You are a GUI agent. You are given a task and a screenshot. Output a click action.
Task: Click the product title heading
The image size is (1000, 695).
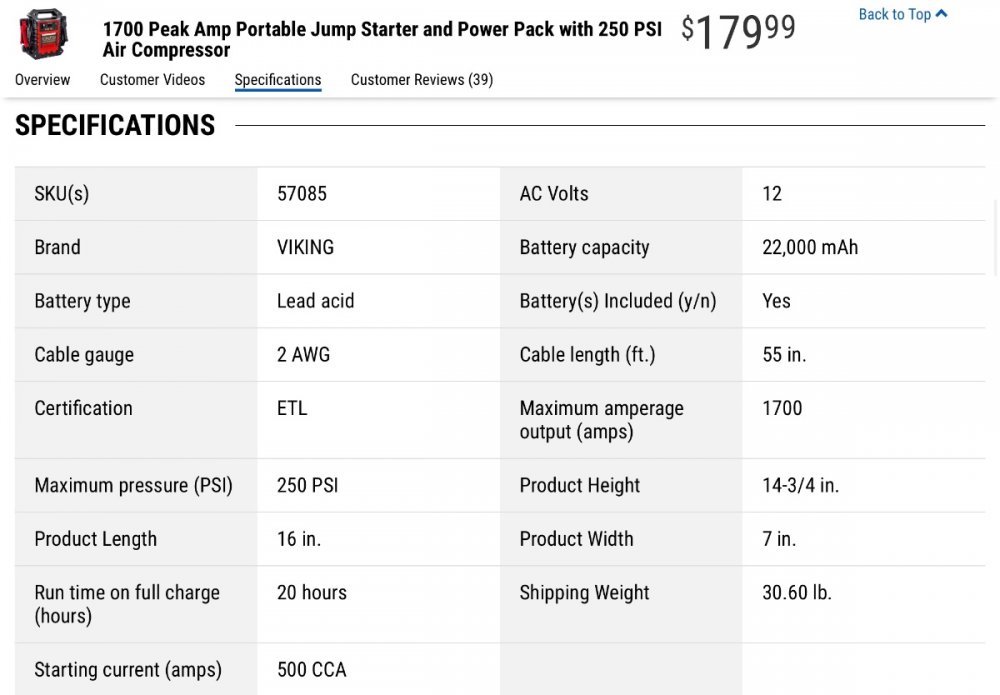(x=382, y=39)
